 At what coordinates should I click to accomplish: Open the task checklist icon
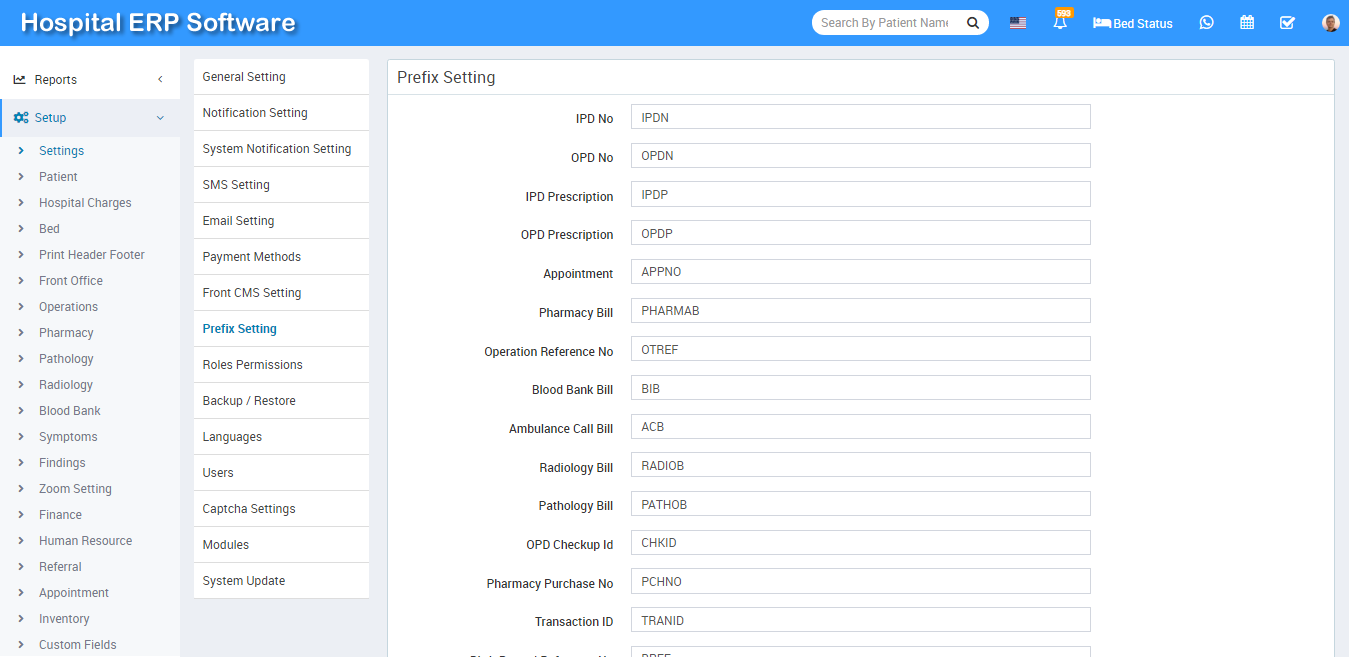[1287, 23]
